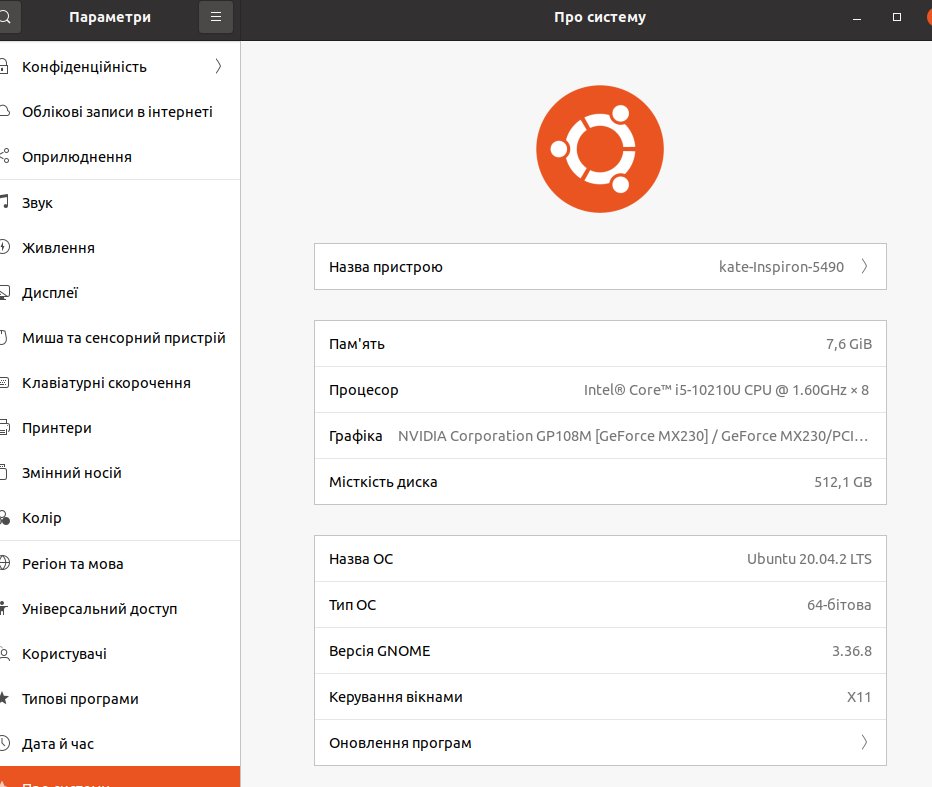Open Конфіденційність settings
932x787 pixels.
click(120, 66)
